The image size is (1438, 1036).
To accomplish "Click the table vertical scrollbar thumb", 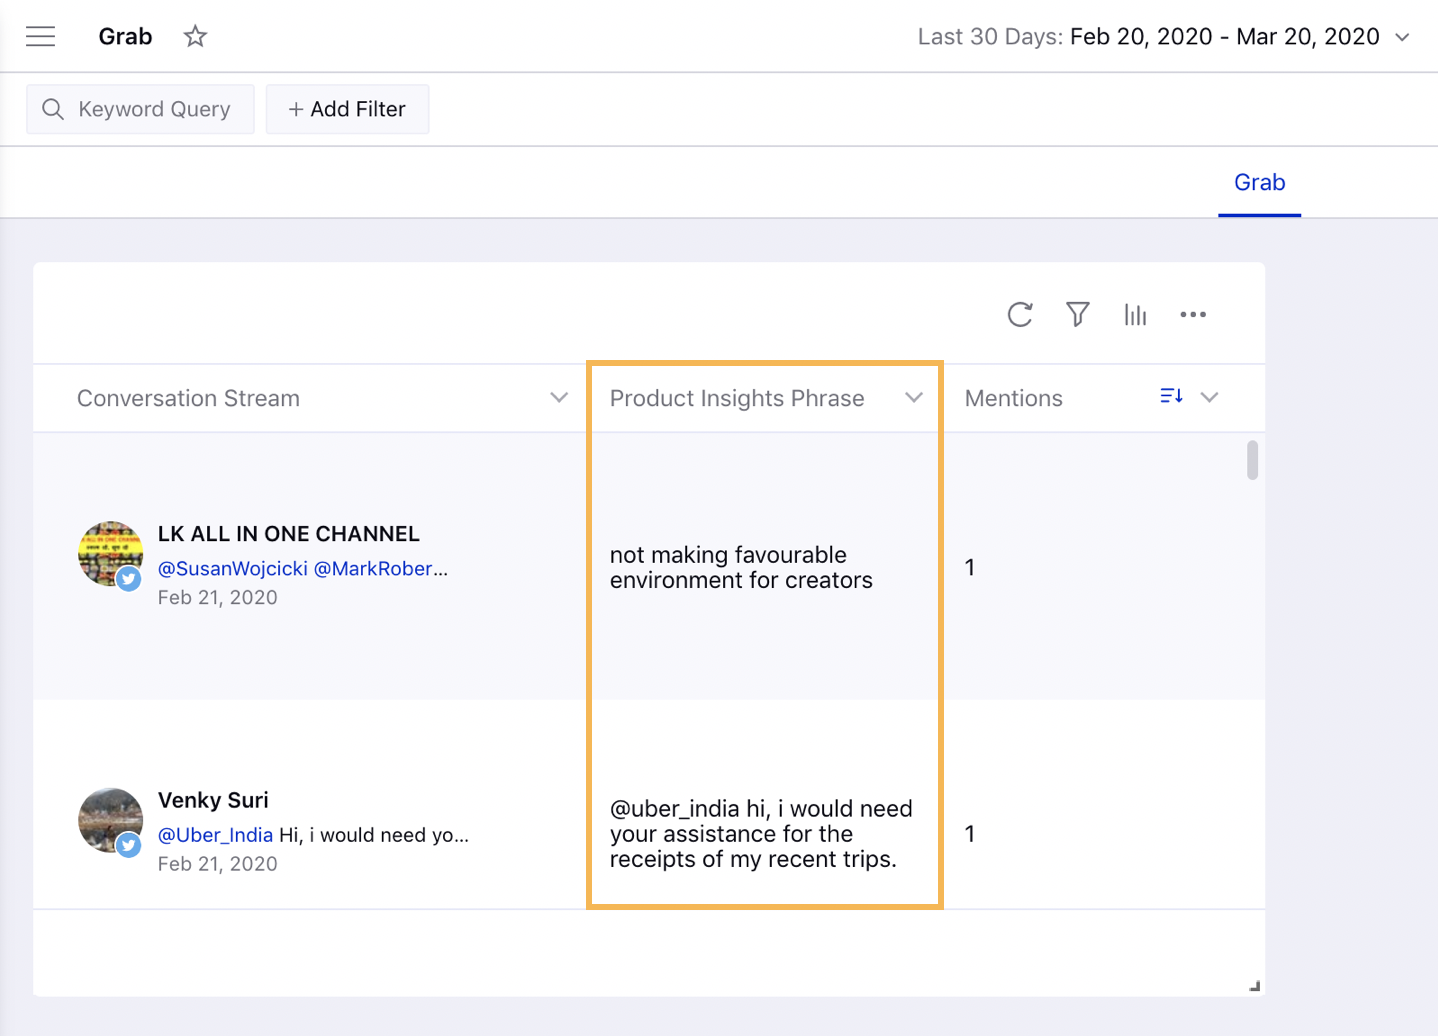I will click(1252, 460).
